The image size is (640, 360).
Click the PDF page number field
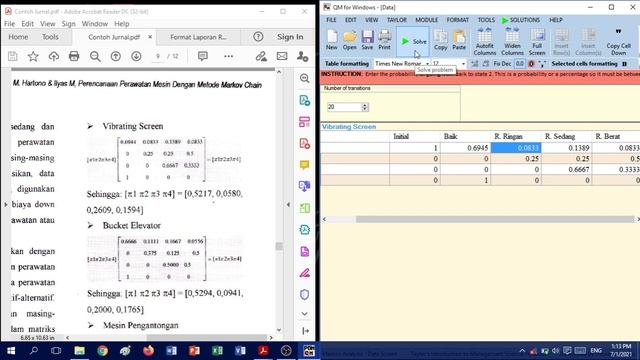pos(158,56)
